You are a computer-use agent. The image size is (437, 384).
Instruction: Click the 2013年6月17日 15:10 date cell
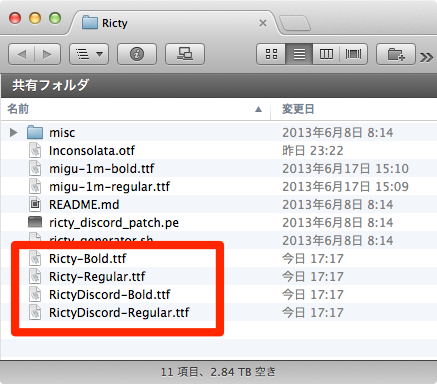pyautogui.click(x=345, y=169)
